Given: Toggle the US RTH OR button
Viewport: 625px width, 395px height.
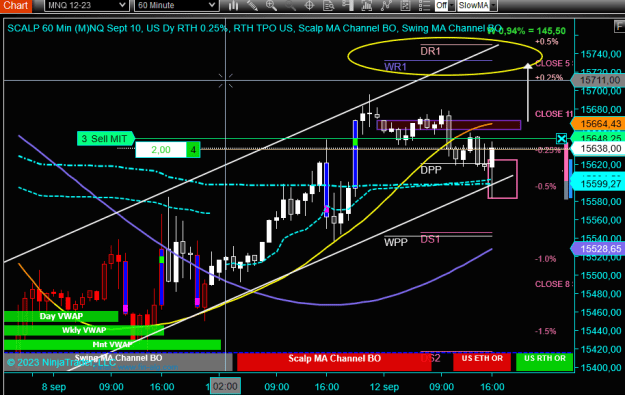Looking at the screenshot, I should (544, 362).
